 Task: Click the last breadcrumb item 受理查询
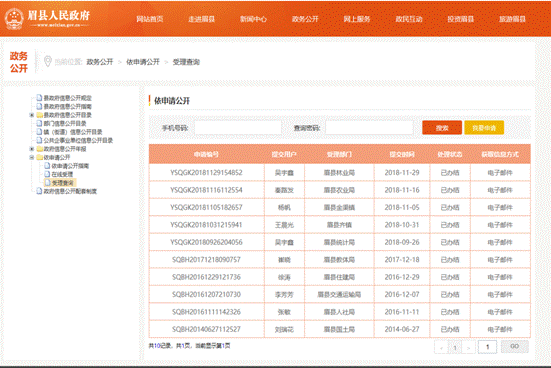[x=186, y=62]
